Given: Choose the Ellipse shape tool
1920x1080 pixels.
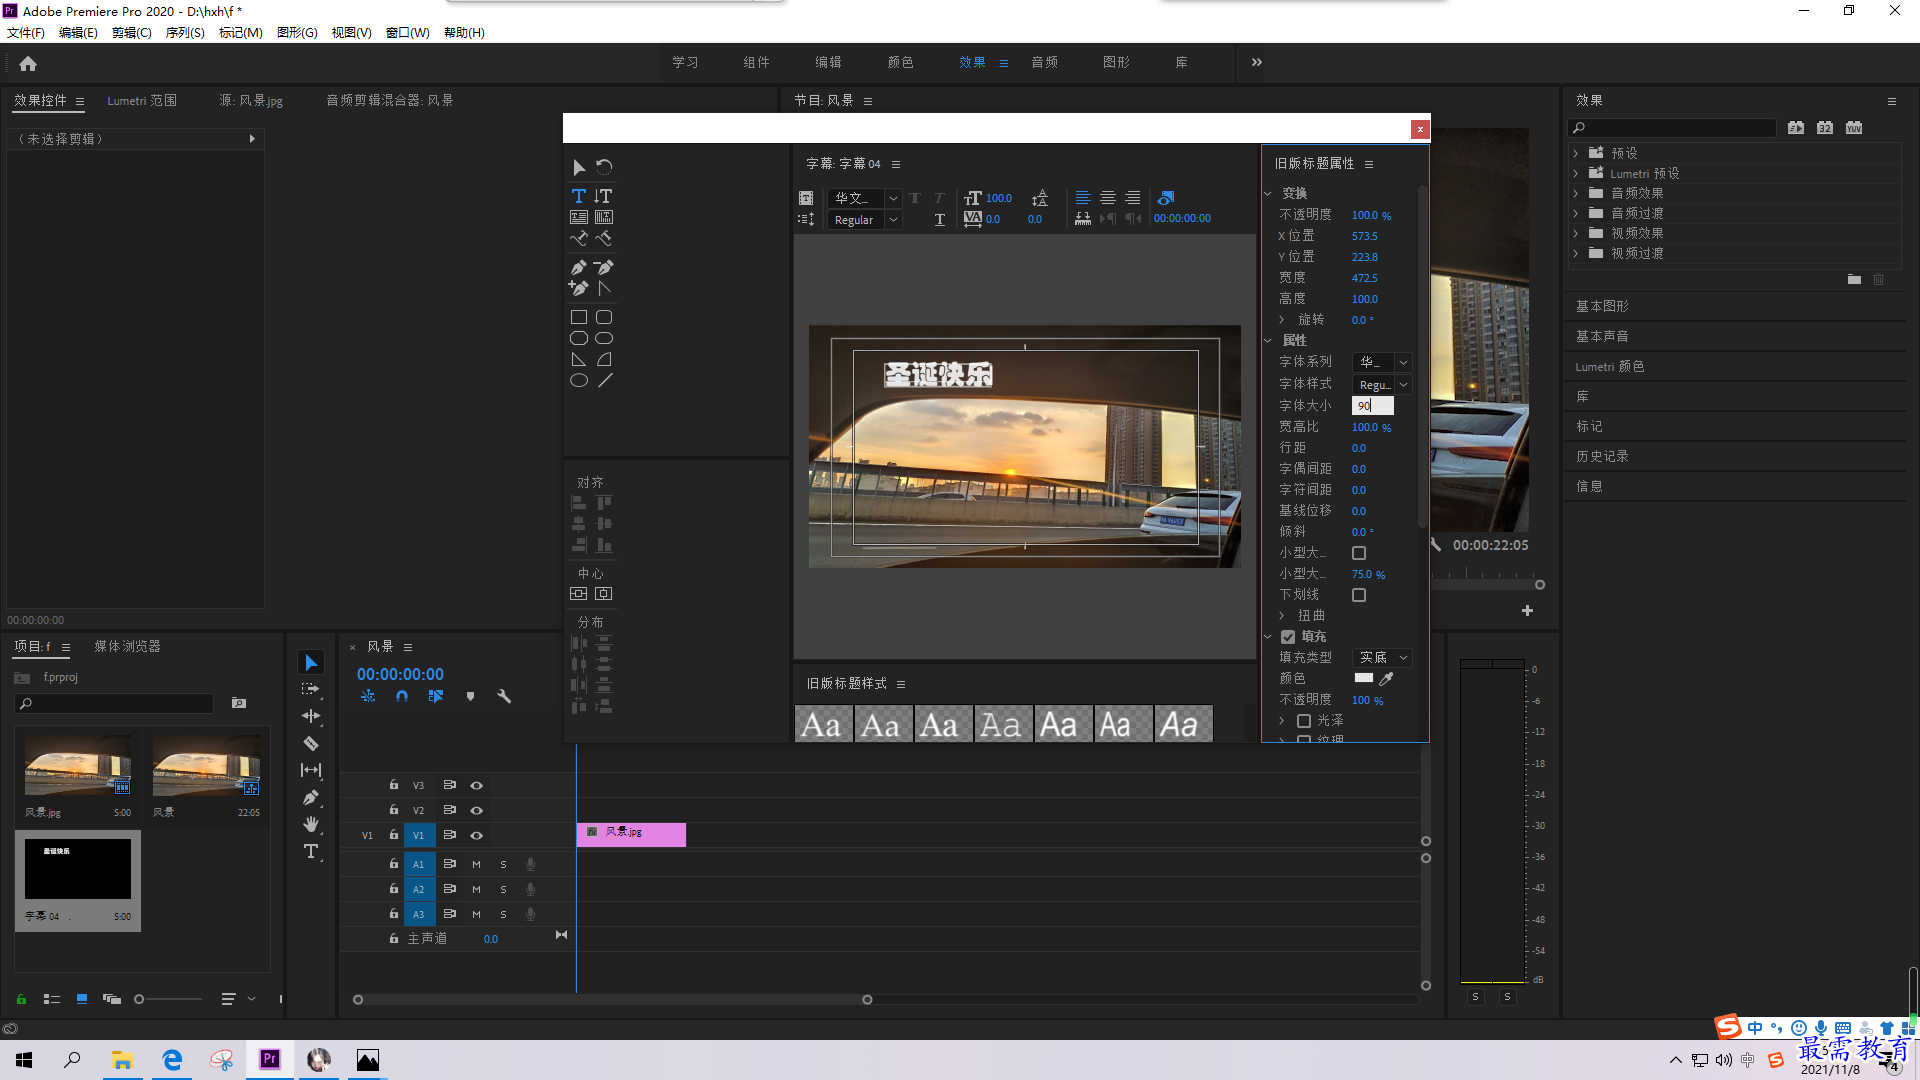Looking at the screenshot, I should point(578,380).
